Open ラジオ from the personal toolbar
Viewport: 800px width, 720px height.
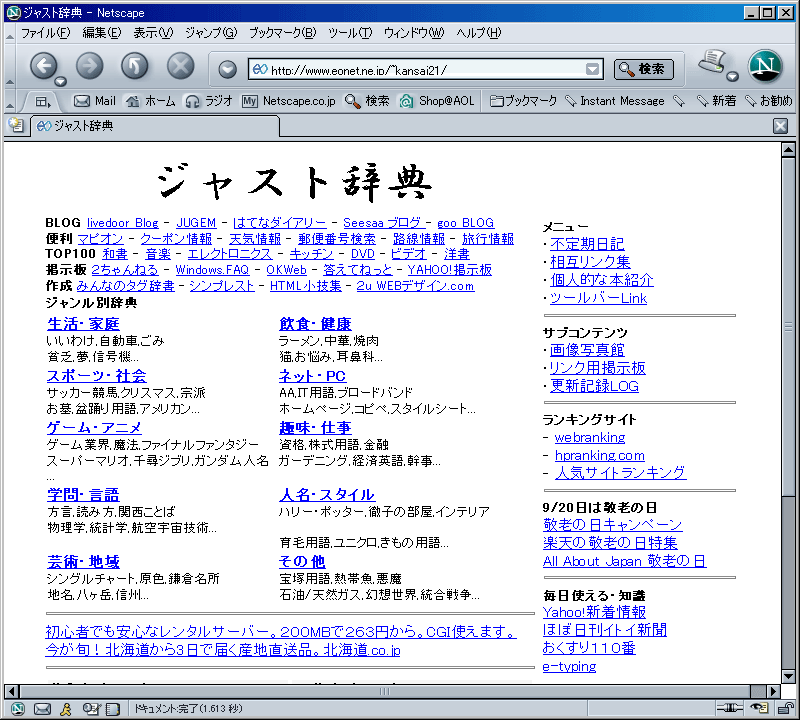209,101
